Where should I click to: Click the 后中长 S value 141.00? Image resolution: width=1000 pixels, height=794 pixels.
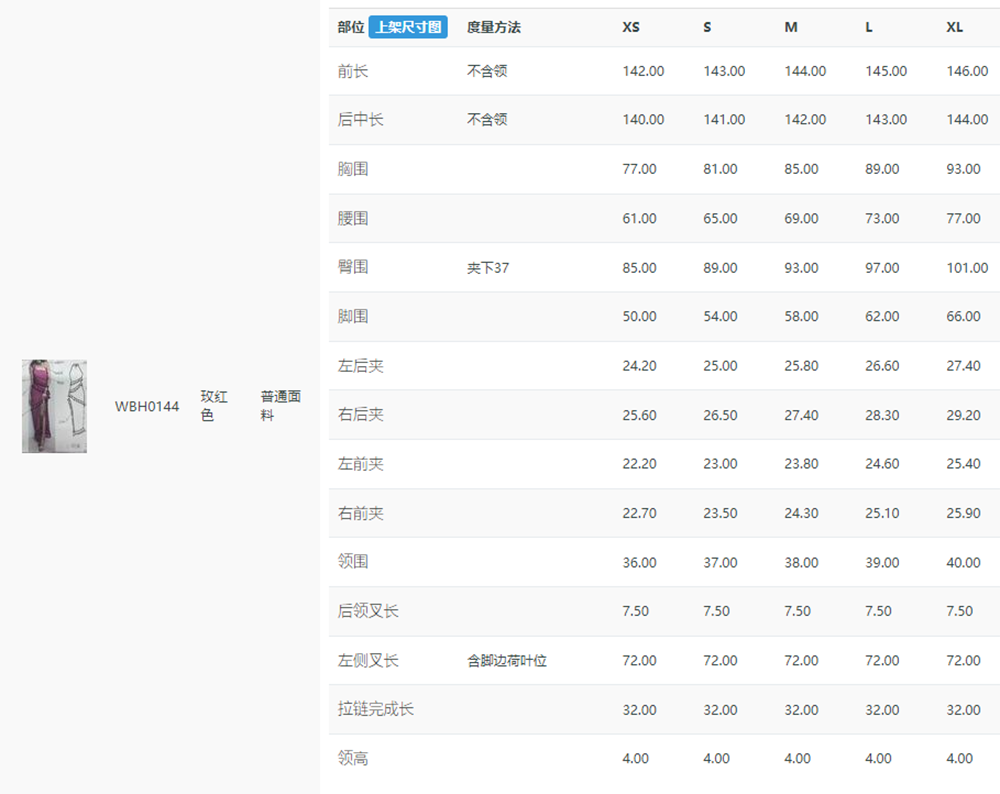(724, 119)
